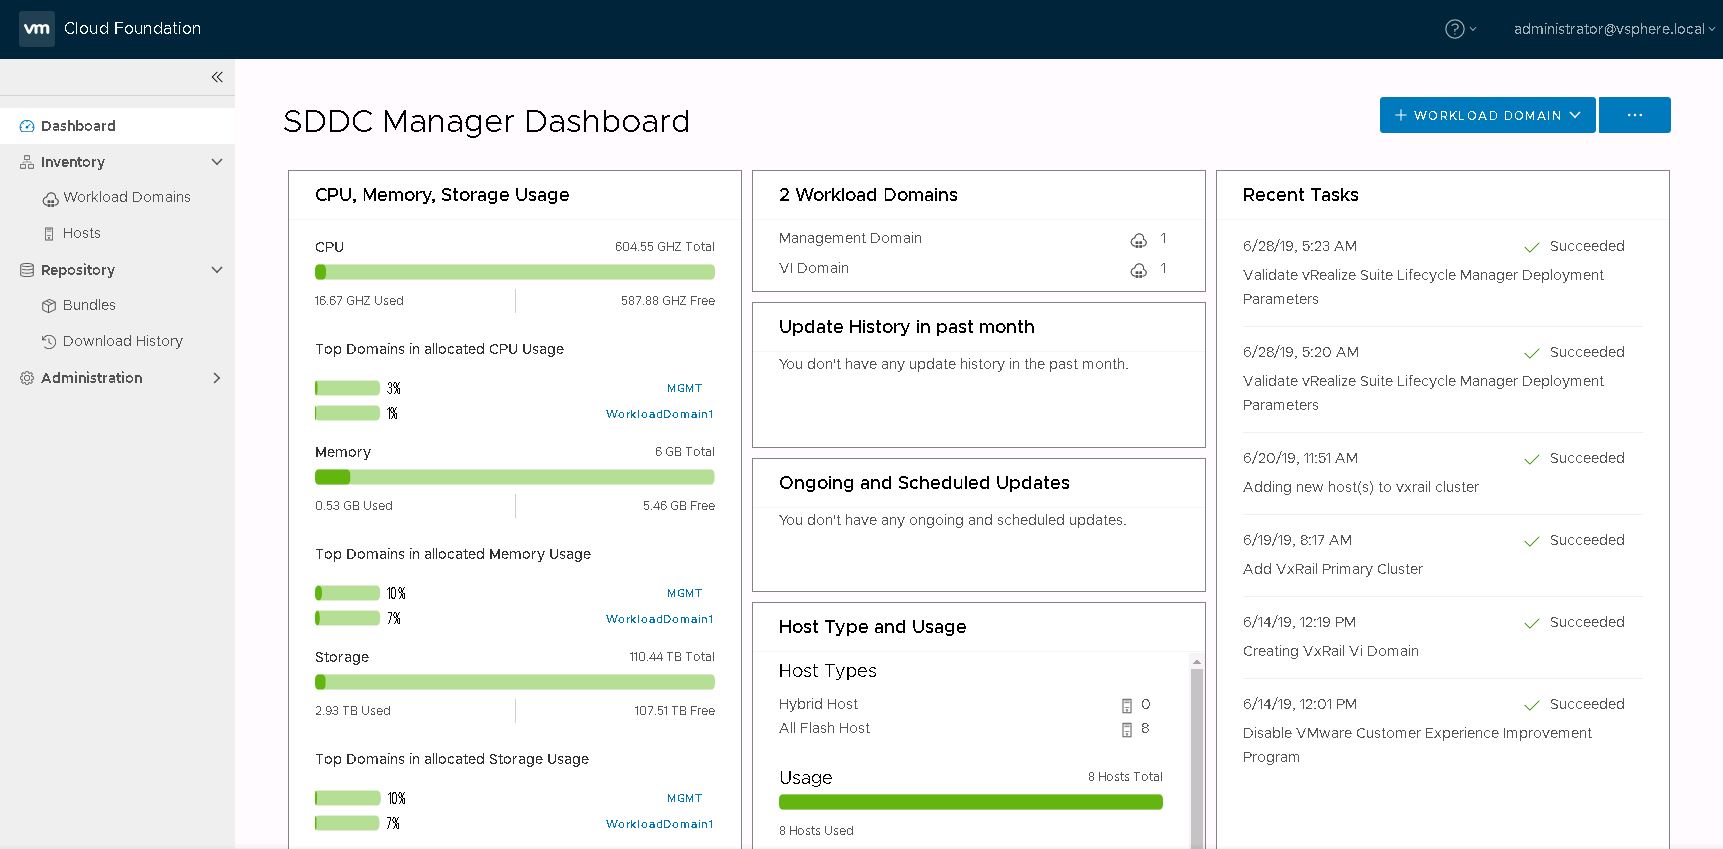Collapse the Inventory section chevron
Screen dimensions: 1723x849
coord(217,162)
